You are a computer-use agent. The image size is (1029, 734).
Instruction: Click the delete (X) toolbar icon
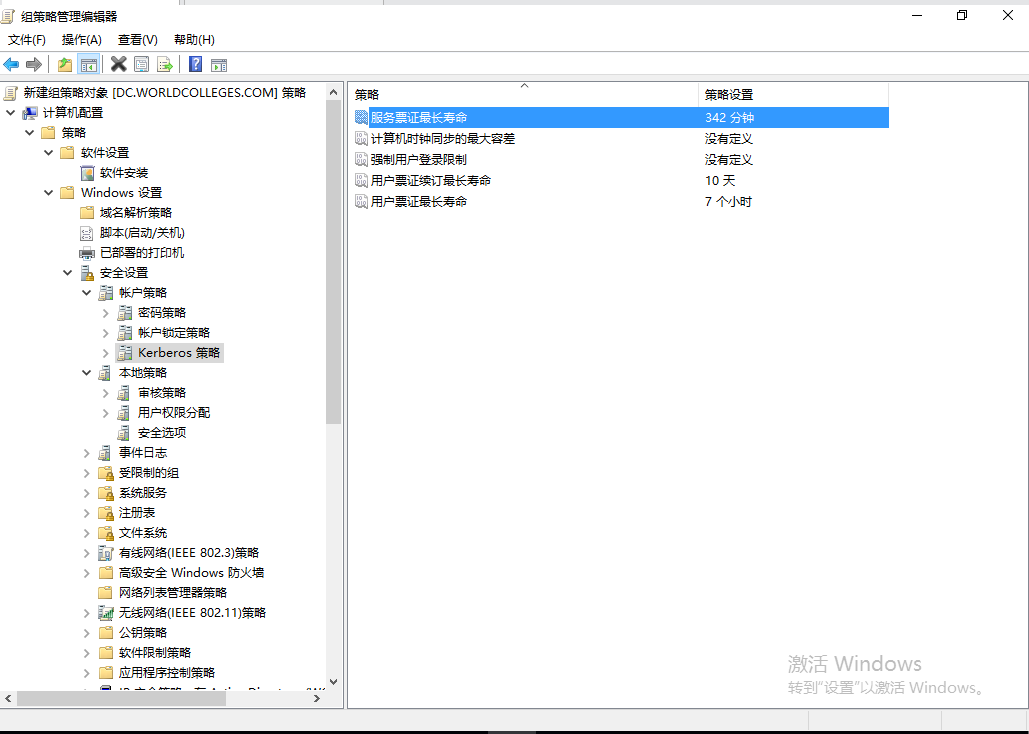pos(118,63)
